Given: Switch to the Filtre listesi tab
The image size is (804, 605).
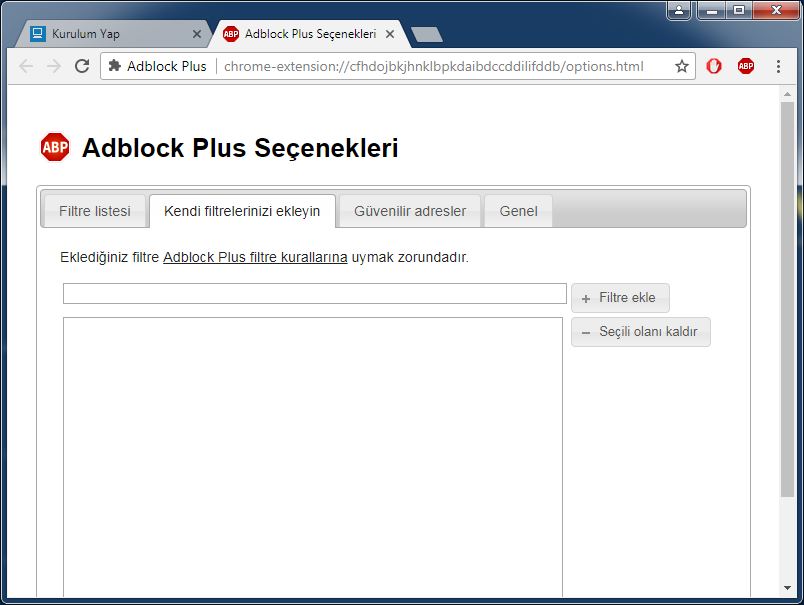Looking at the screenshot, I should 95,211.
